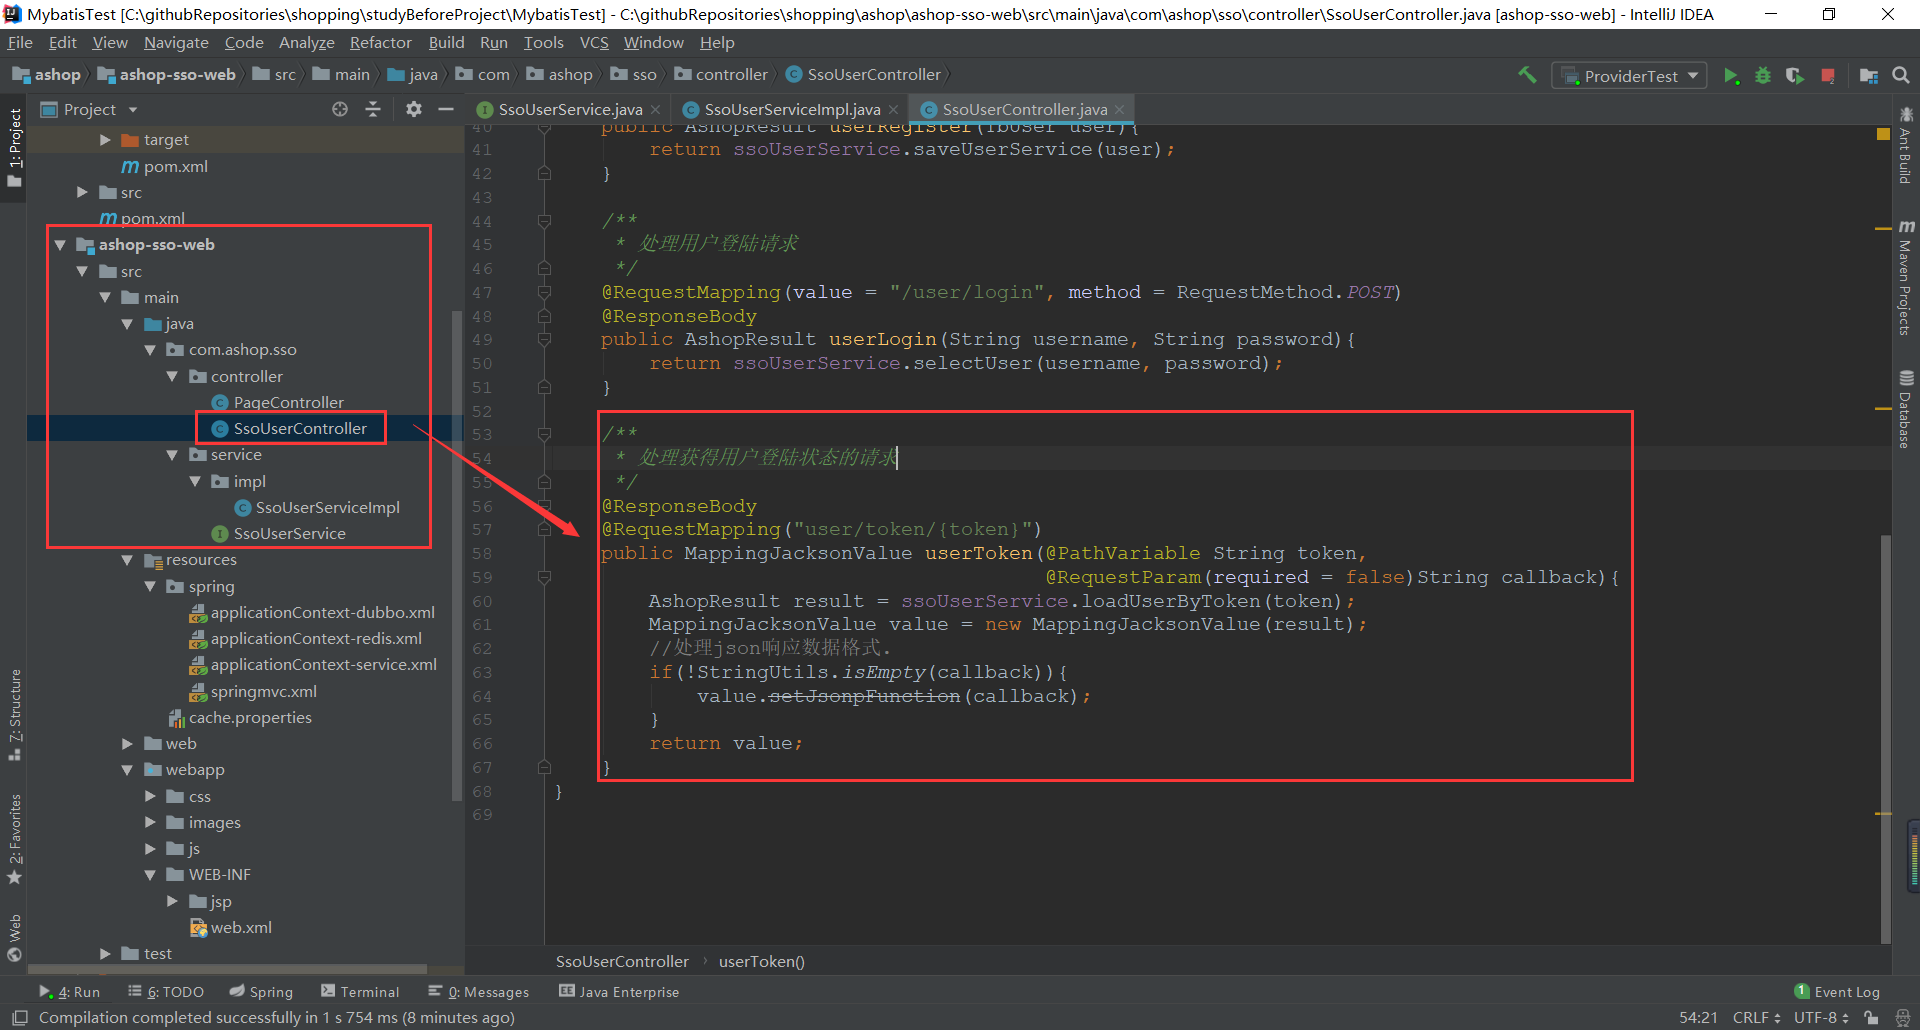
Task: Start debugging with the bug icon
Action: pyautogui.click(x=1763, y=76)
